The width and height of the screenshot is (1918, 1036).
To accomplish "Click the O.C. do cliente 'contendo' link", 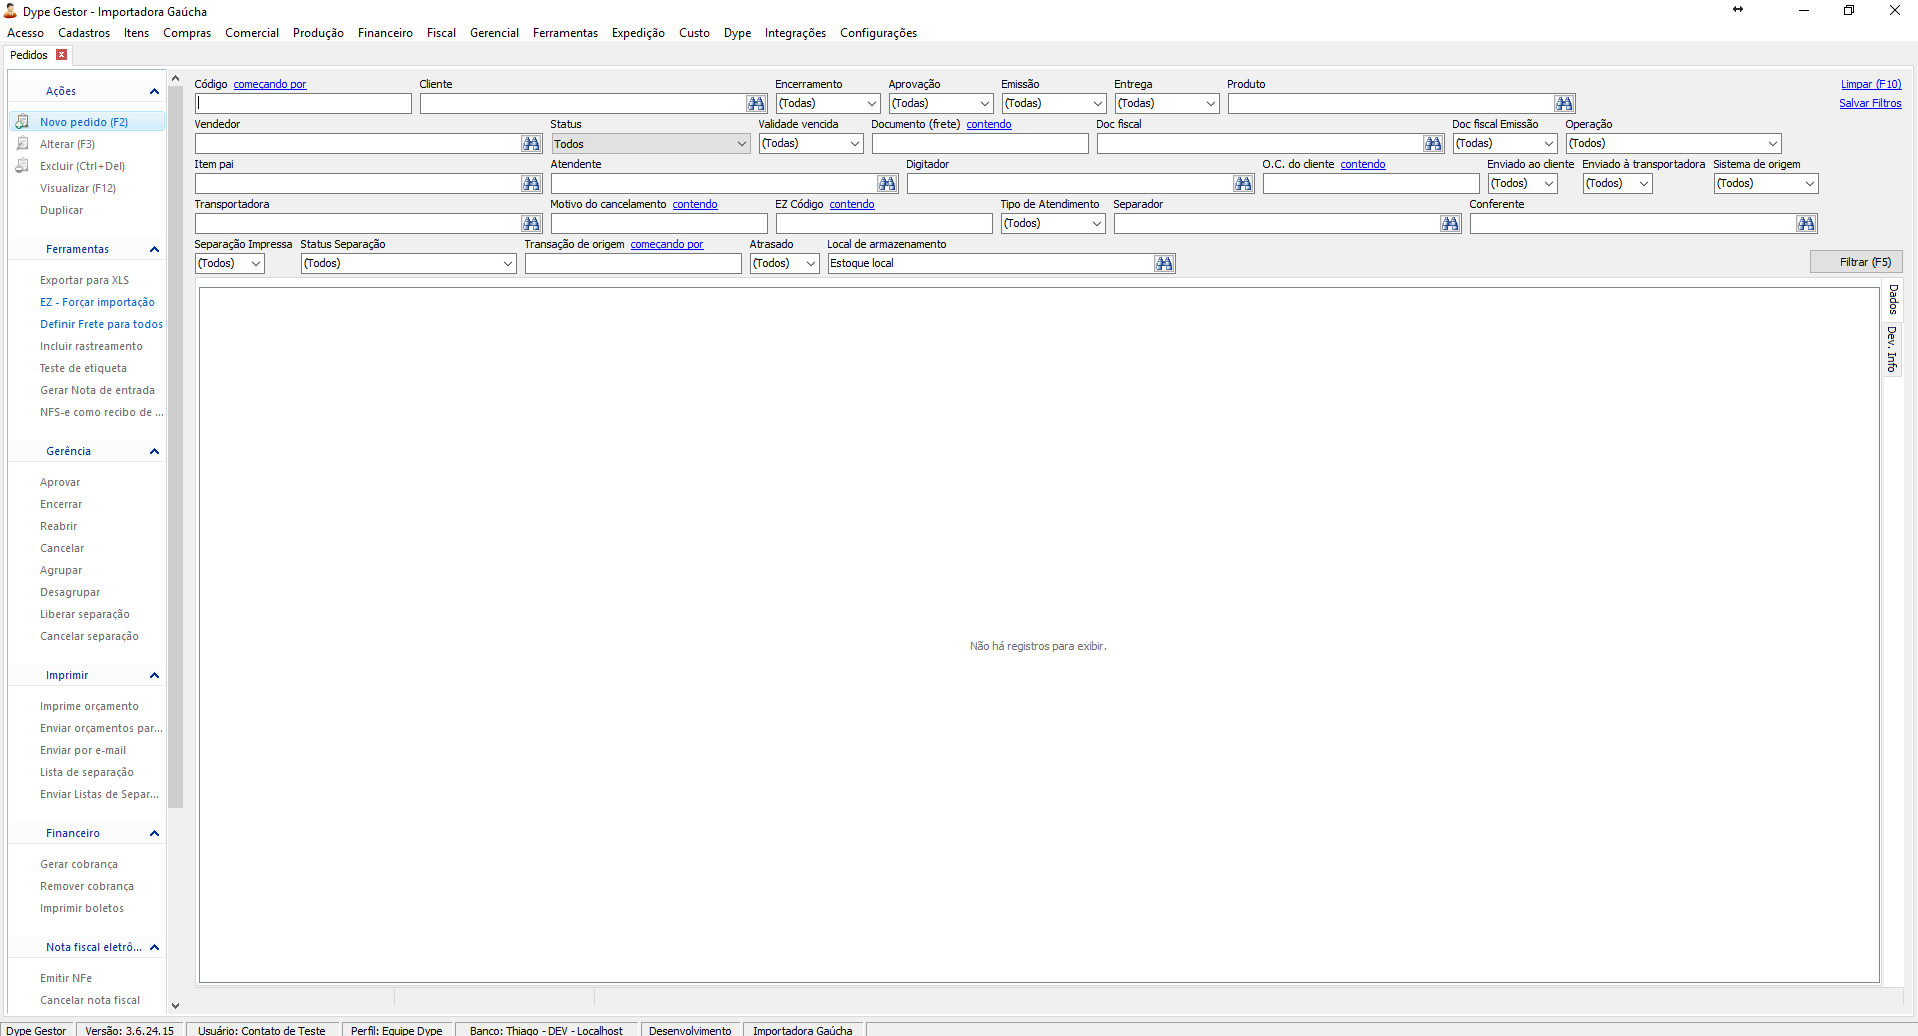I will [1363, 164].
